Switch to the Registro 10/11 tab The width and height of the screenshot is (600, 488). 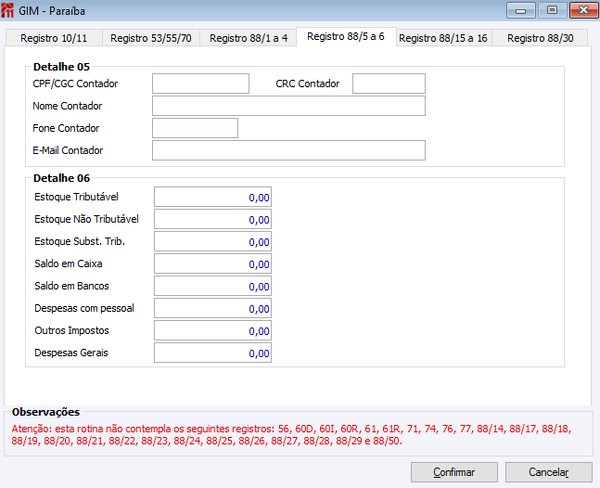pyautogui.click(x=54, y=38)
